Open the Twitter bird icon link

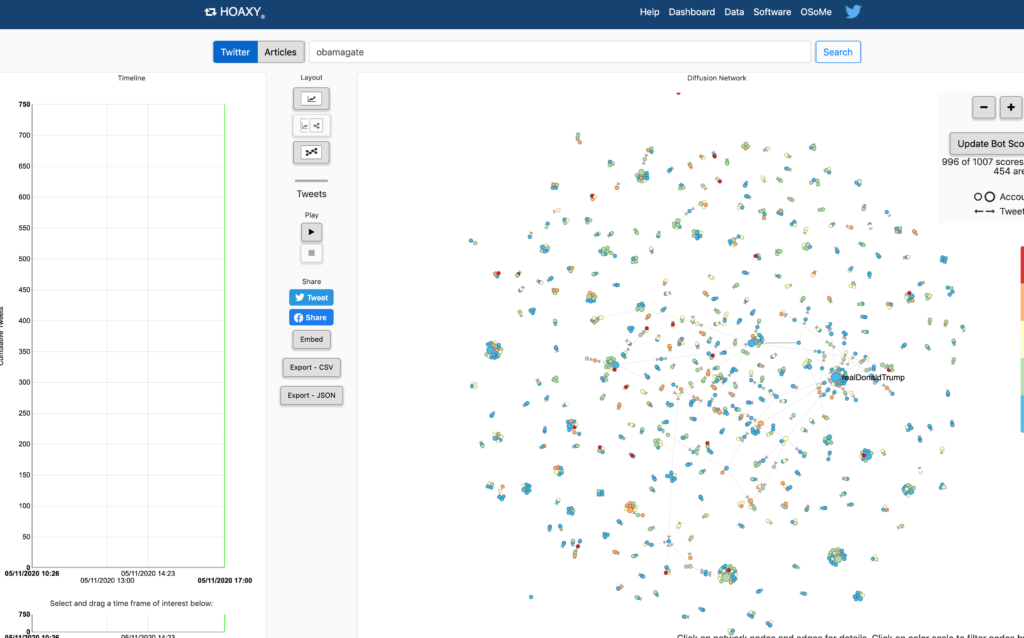[x=853, y=12]
